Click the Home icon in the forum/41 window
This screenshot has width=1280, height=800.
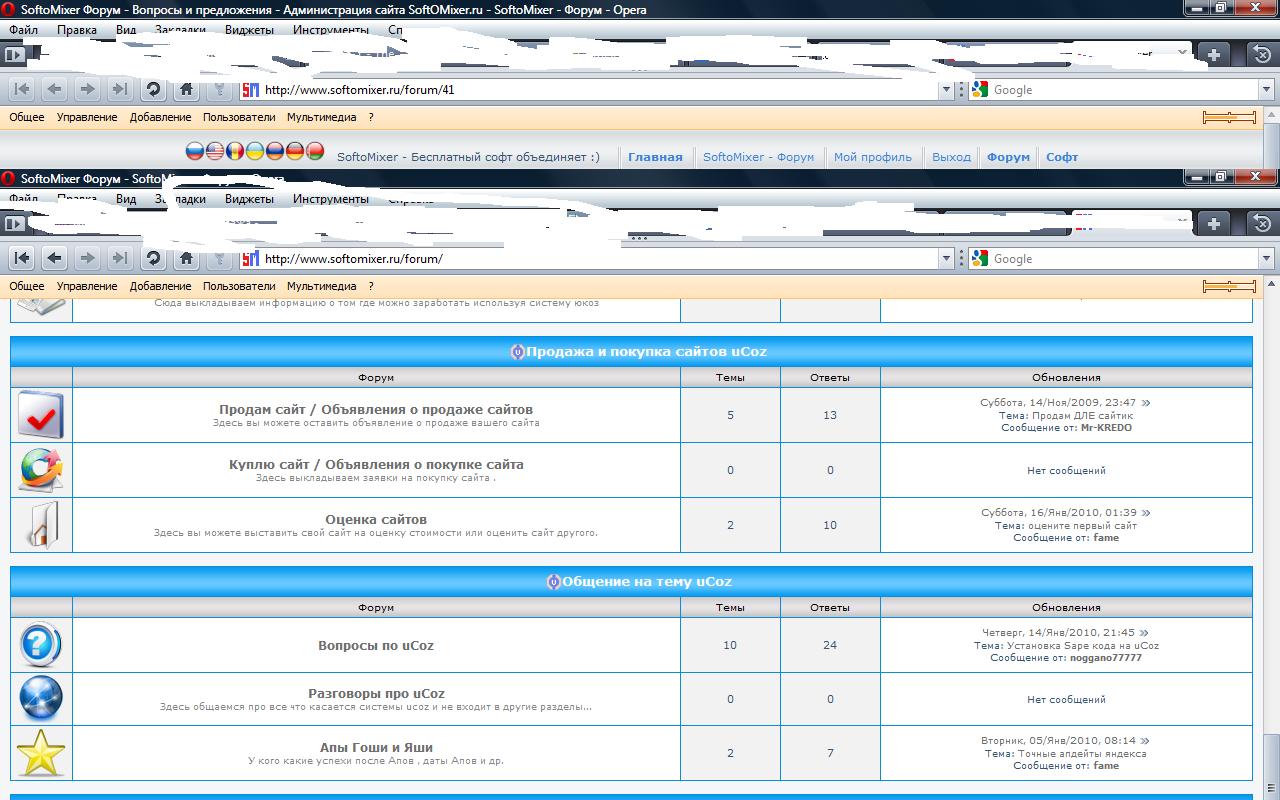(x=186, y=89)
